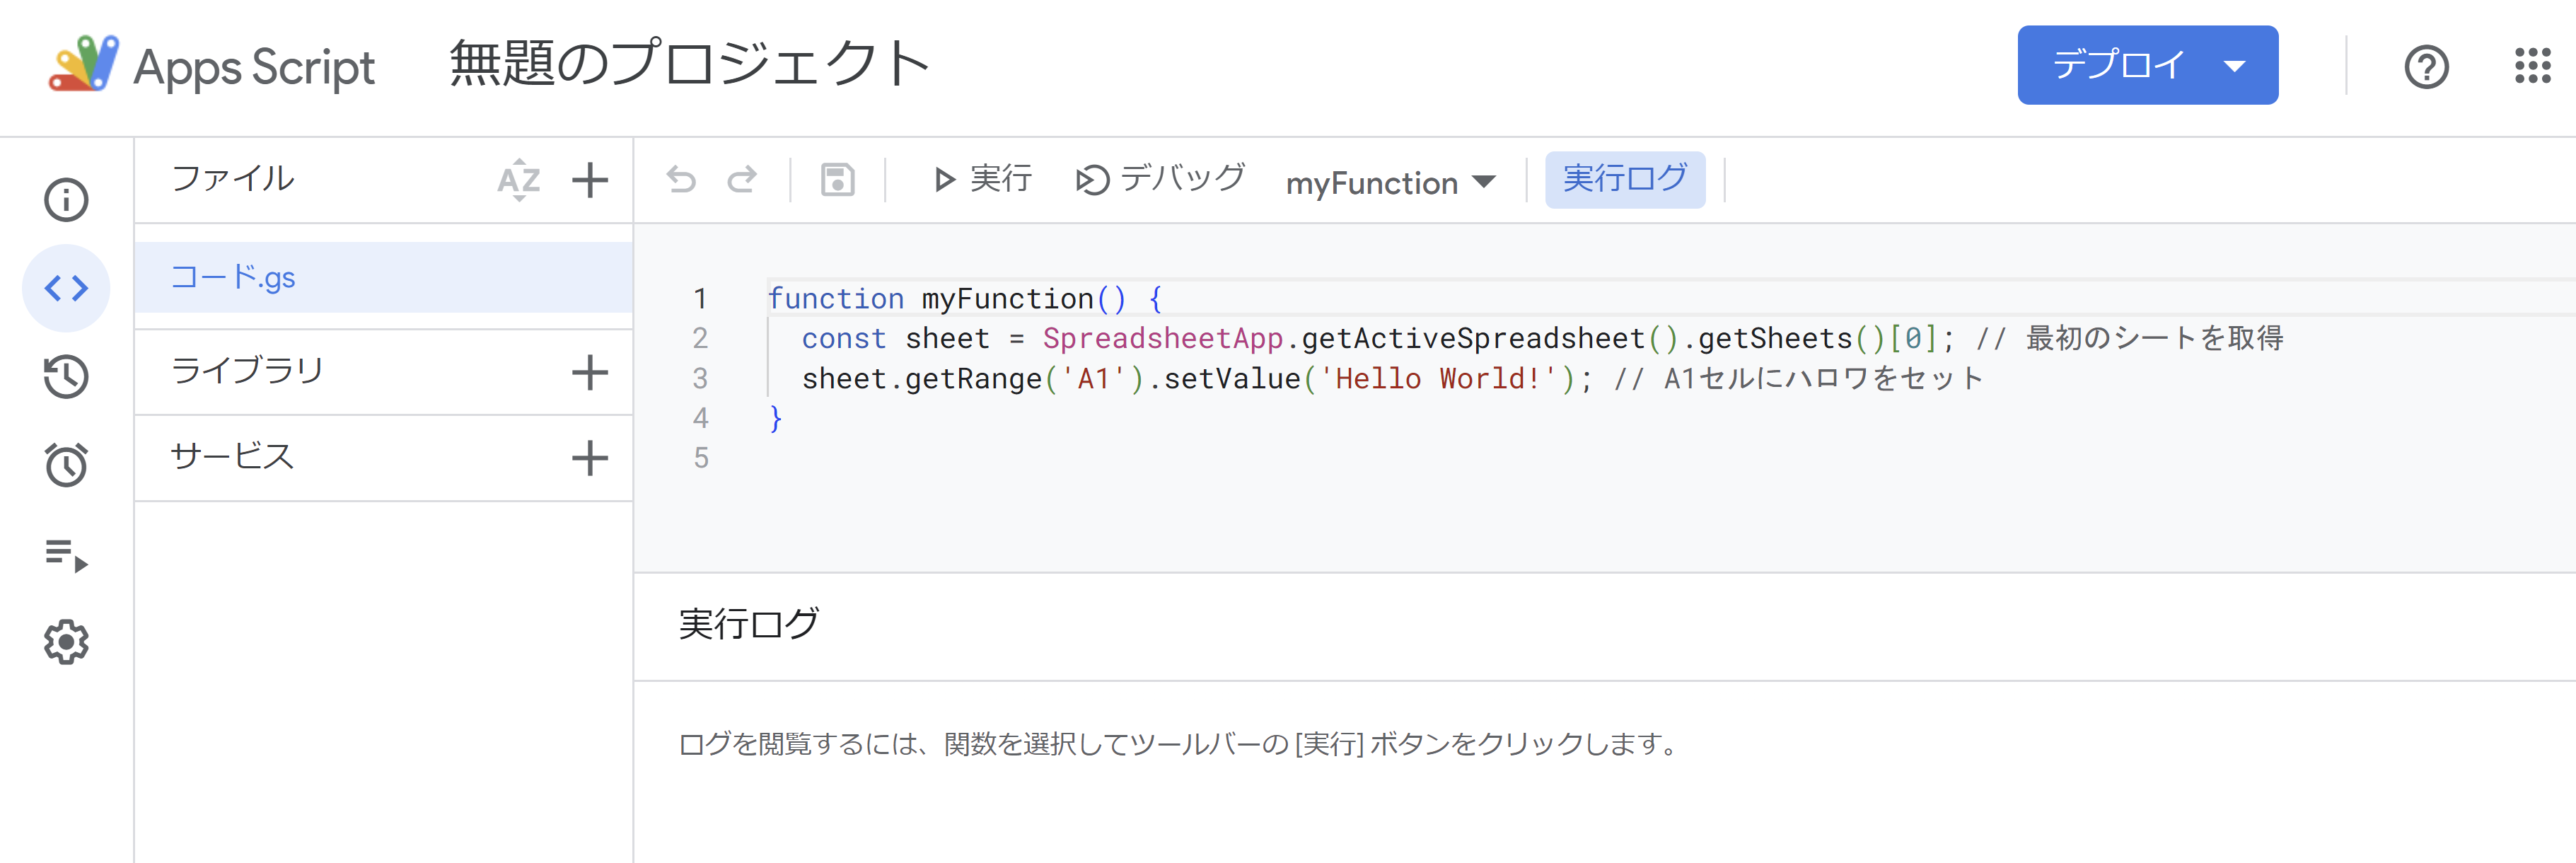This screenshot has width=2576, height=863.
Task: Select the コード.gs file
Action: coord(234,277)
